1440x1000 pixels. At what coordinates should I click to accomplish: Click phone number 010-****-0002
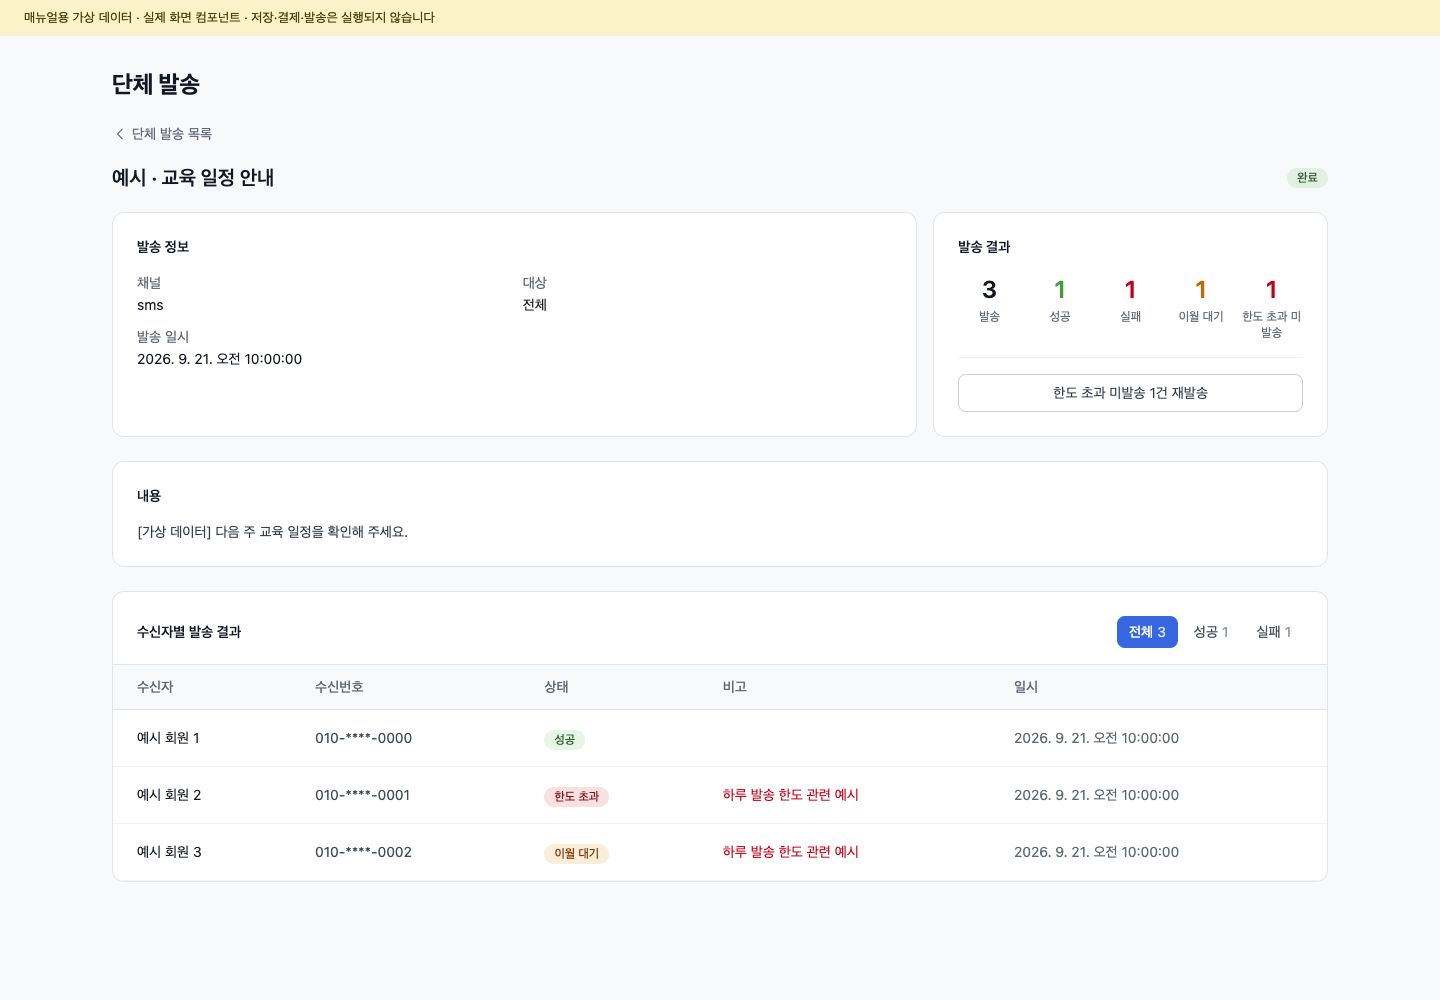tap(363, 852)
